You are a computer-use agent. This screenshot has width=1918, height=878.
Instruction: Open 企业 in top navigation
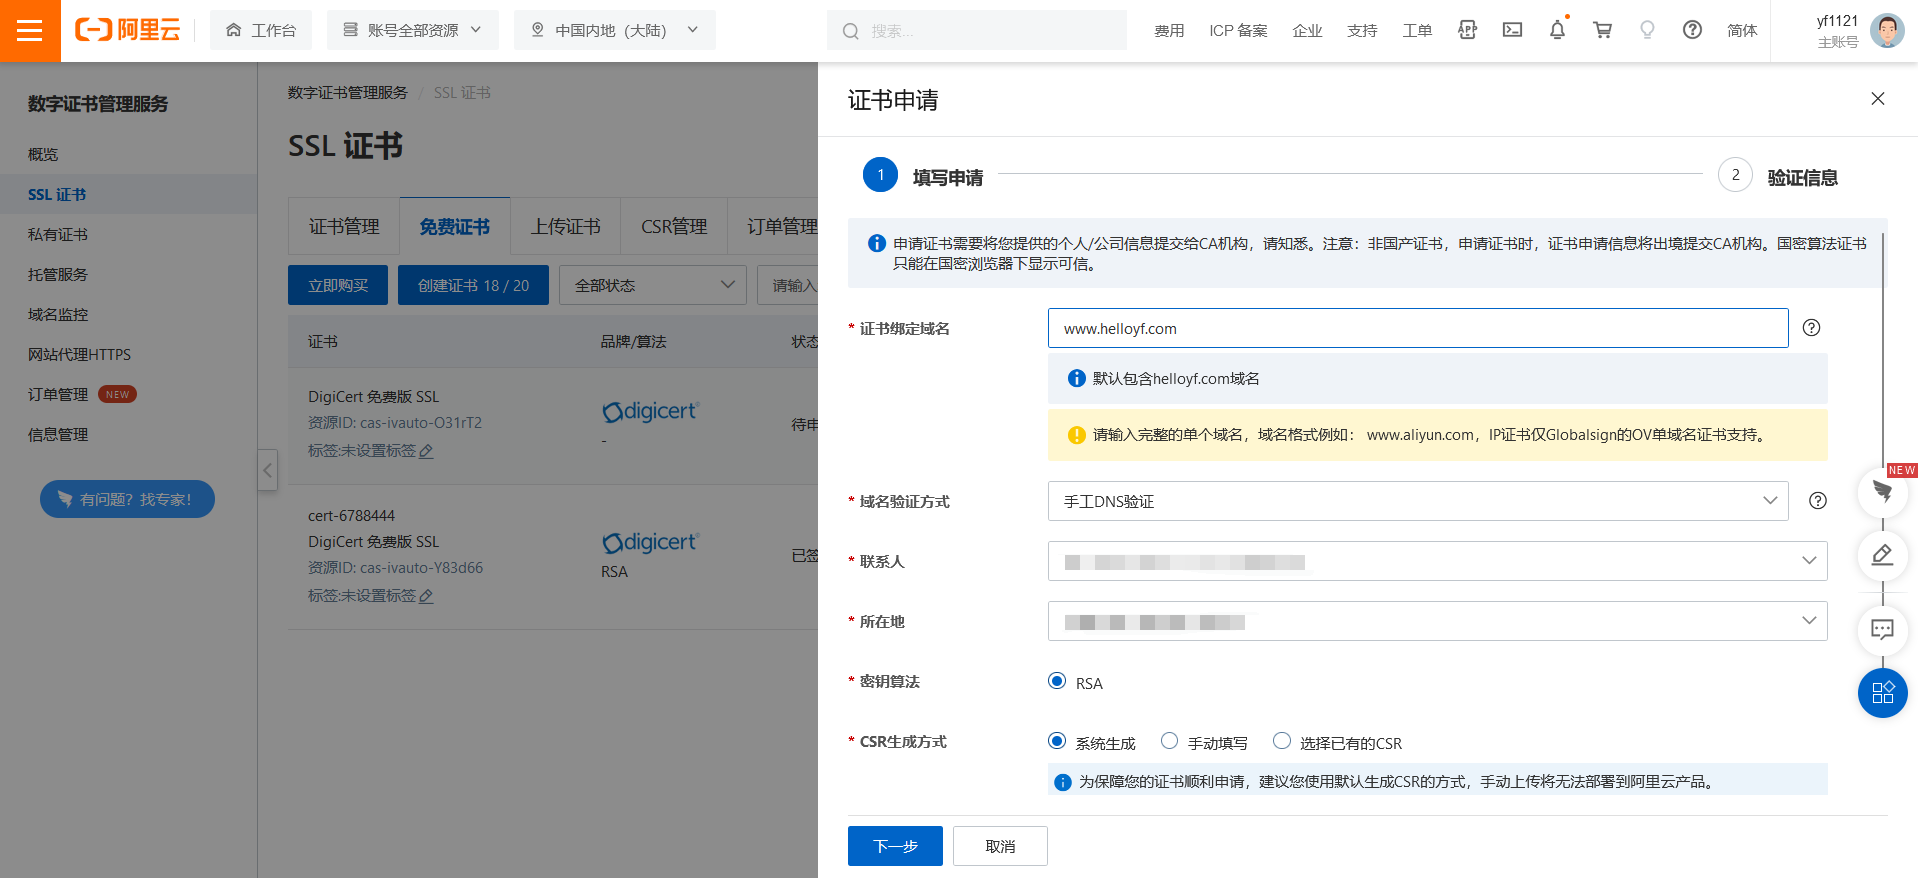point(1307,31)
